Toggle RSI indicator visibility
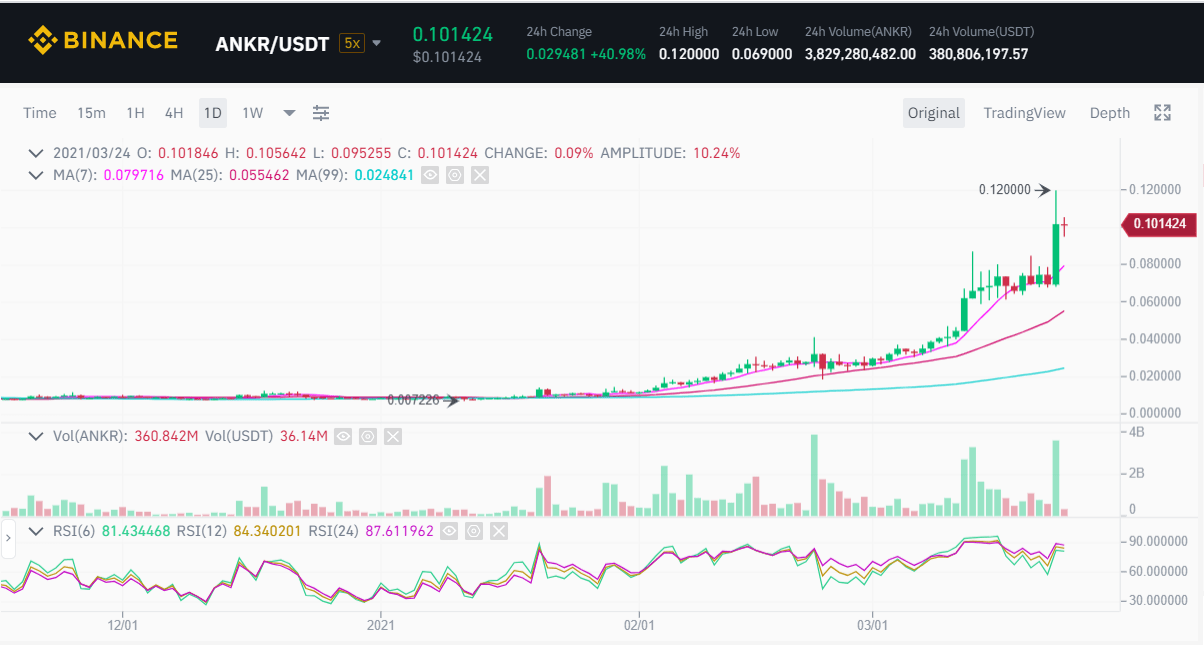 [449, 530]
